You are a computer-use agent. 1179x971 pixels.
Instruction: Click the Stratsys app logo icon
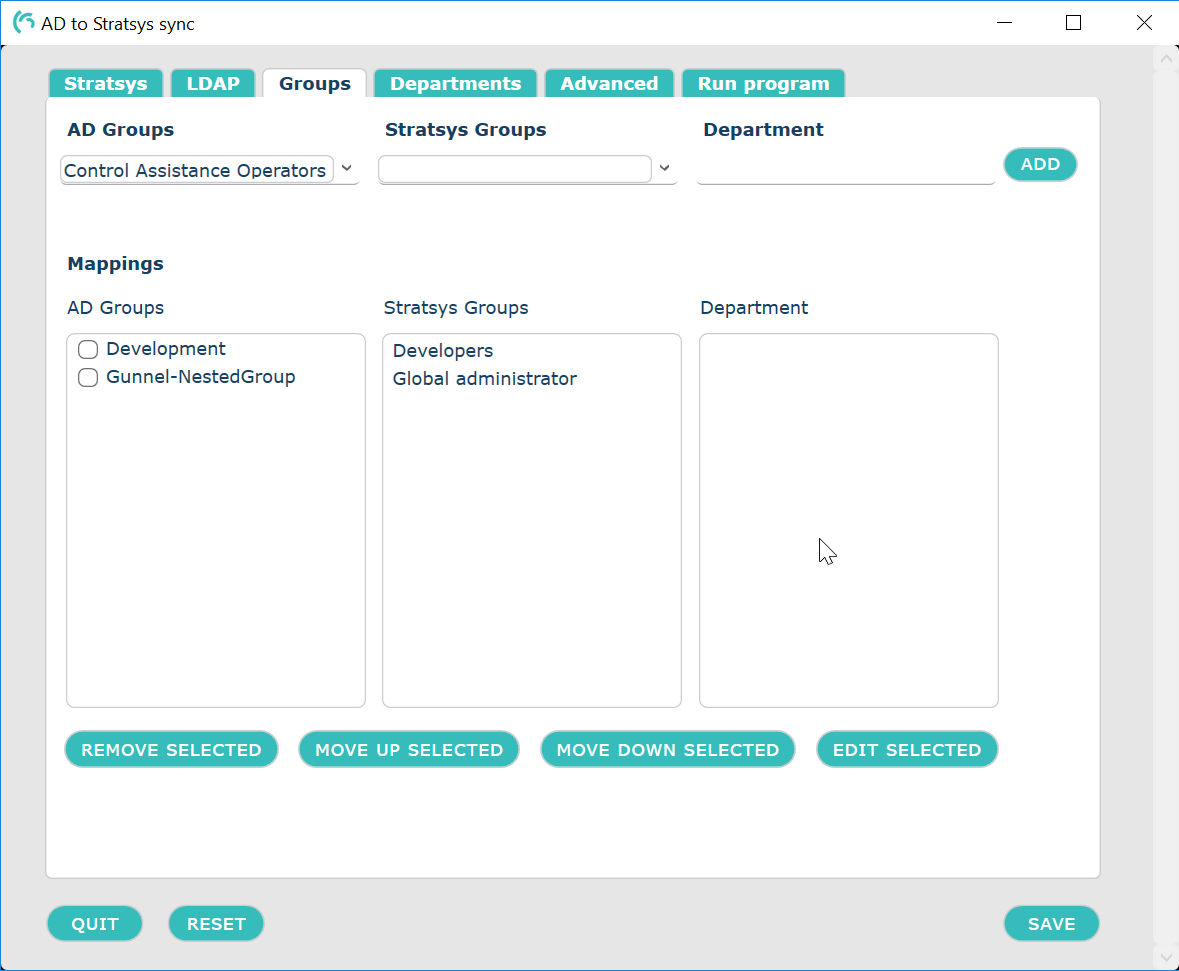[23, 23]
